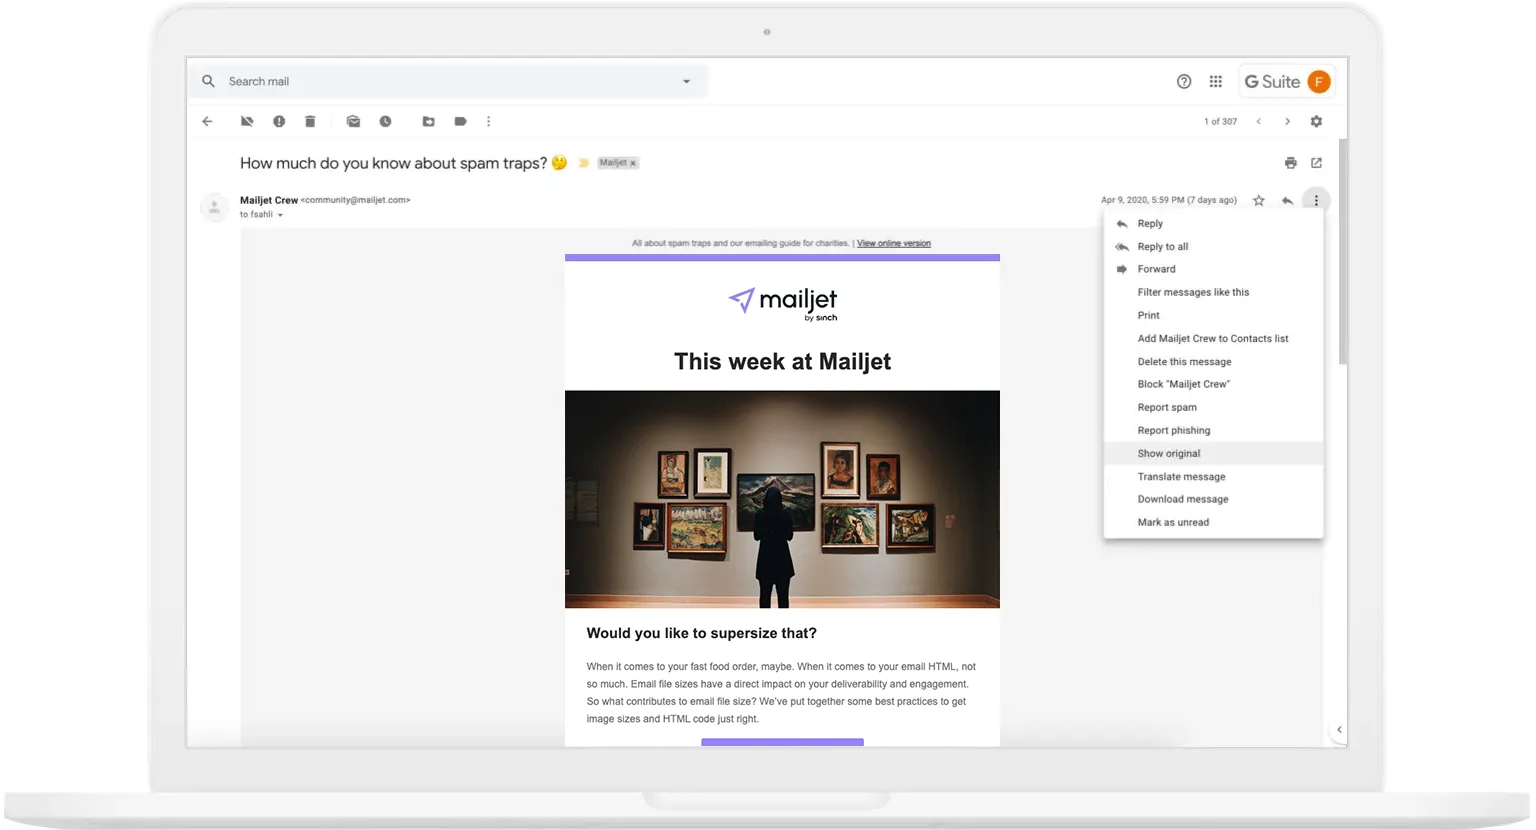
Task: Go back to inbox arrow
Action: pos(207,121)
